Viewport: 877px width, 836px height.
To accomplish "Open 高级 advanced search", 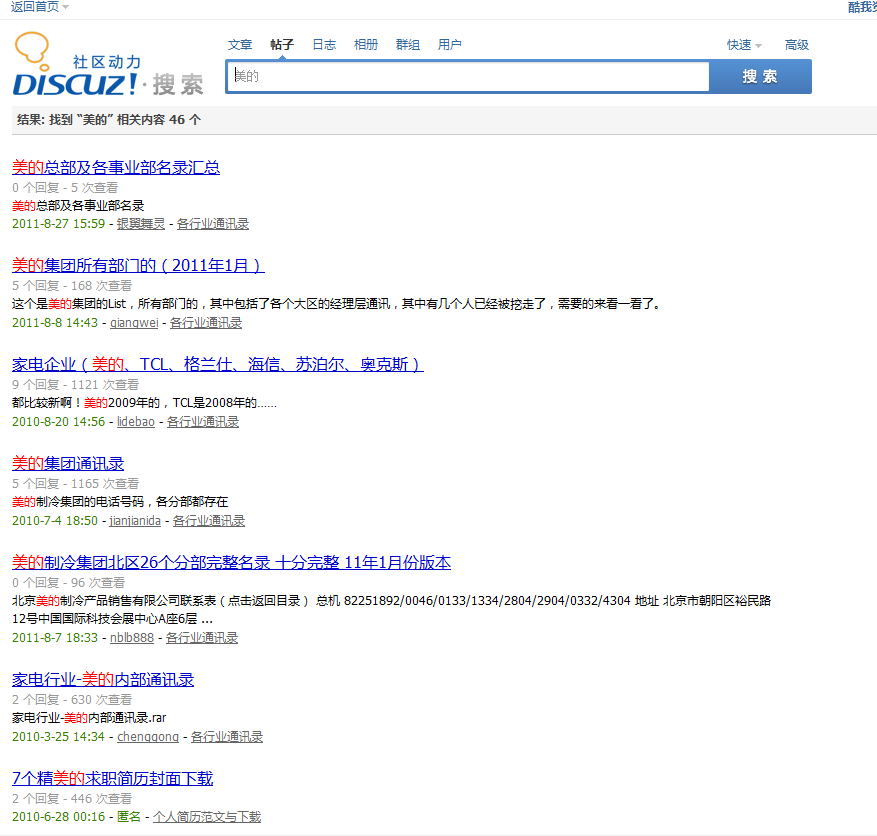I will [796, 45].
